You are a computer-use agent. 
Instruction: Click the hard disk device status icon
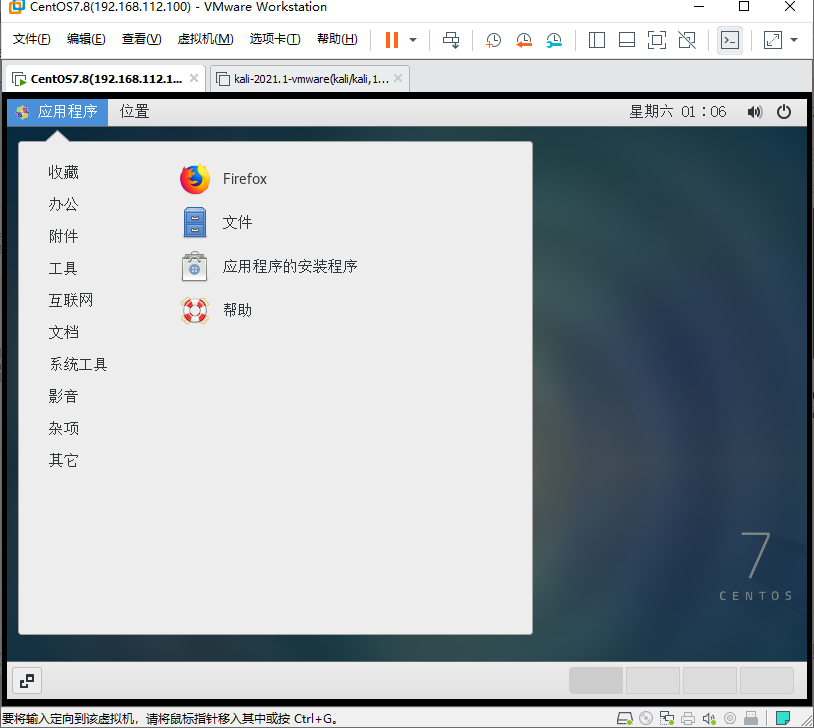point(625,719)
